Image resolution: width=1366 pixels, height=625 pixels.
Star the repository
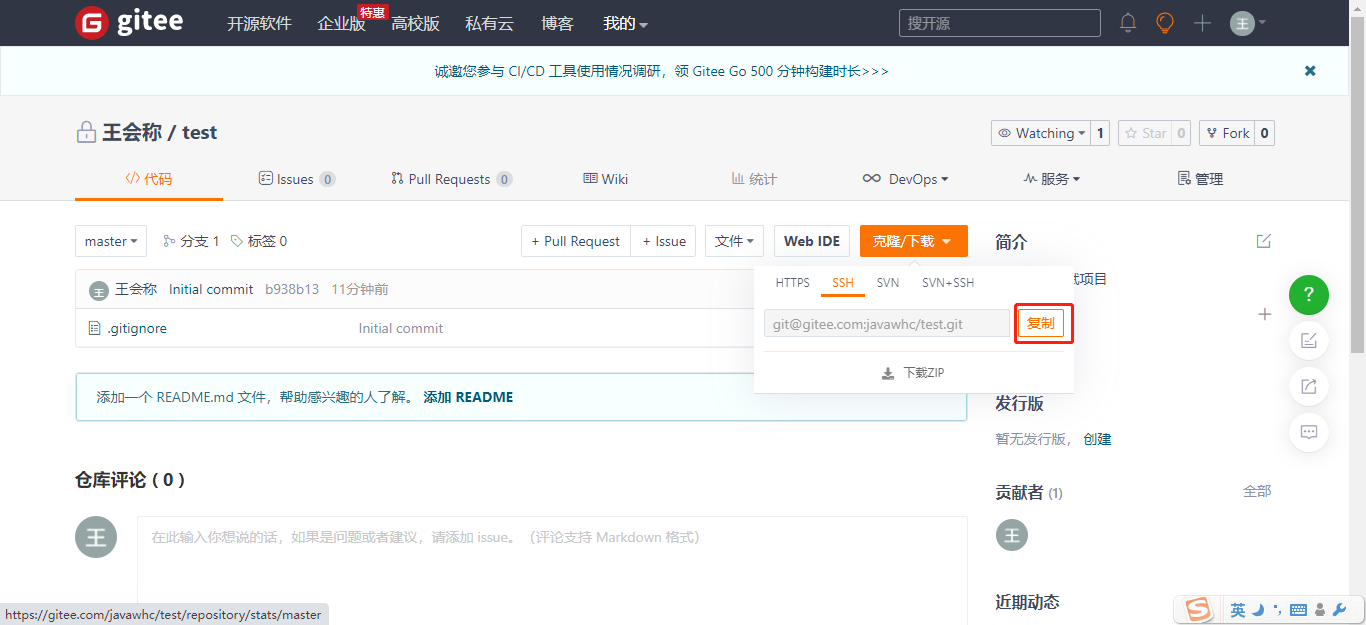click(1144, 133)
